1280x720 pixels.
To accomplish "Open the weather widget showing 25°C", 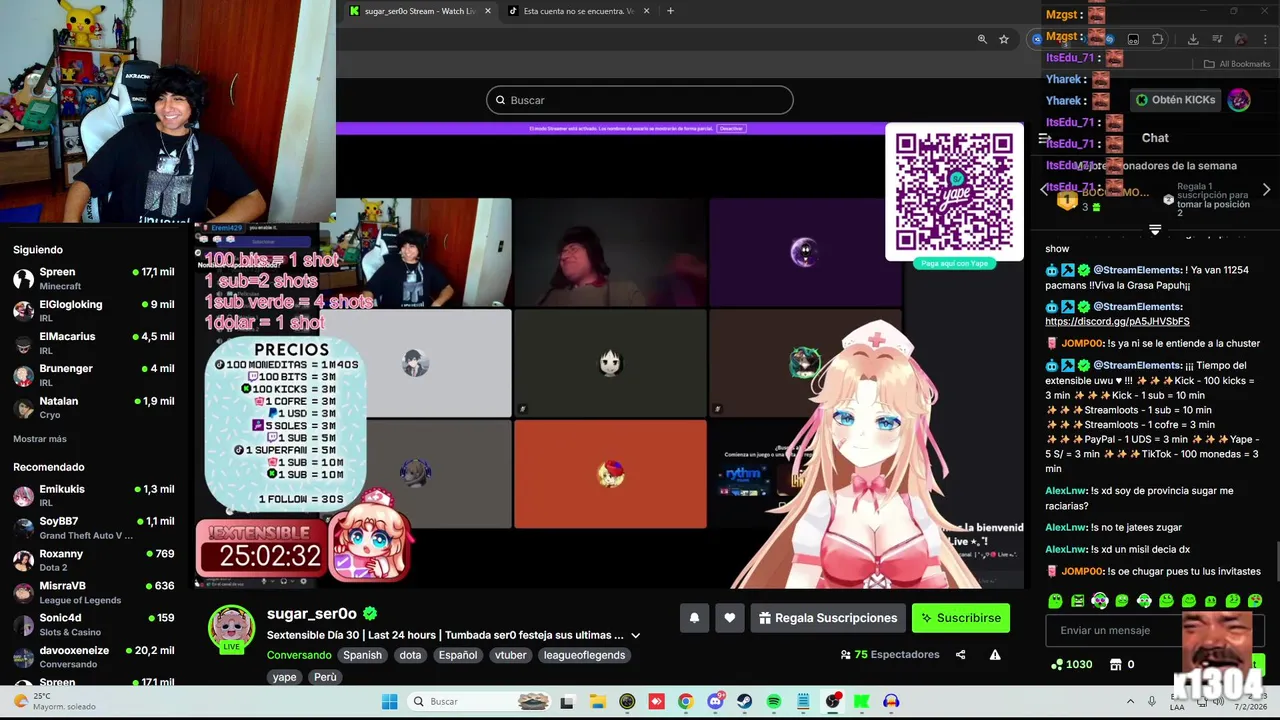I will (x=55, y=701).
